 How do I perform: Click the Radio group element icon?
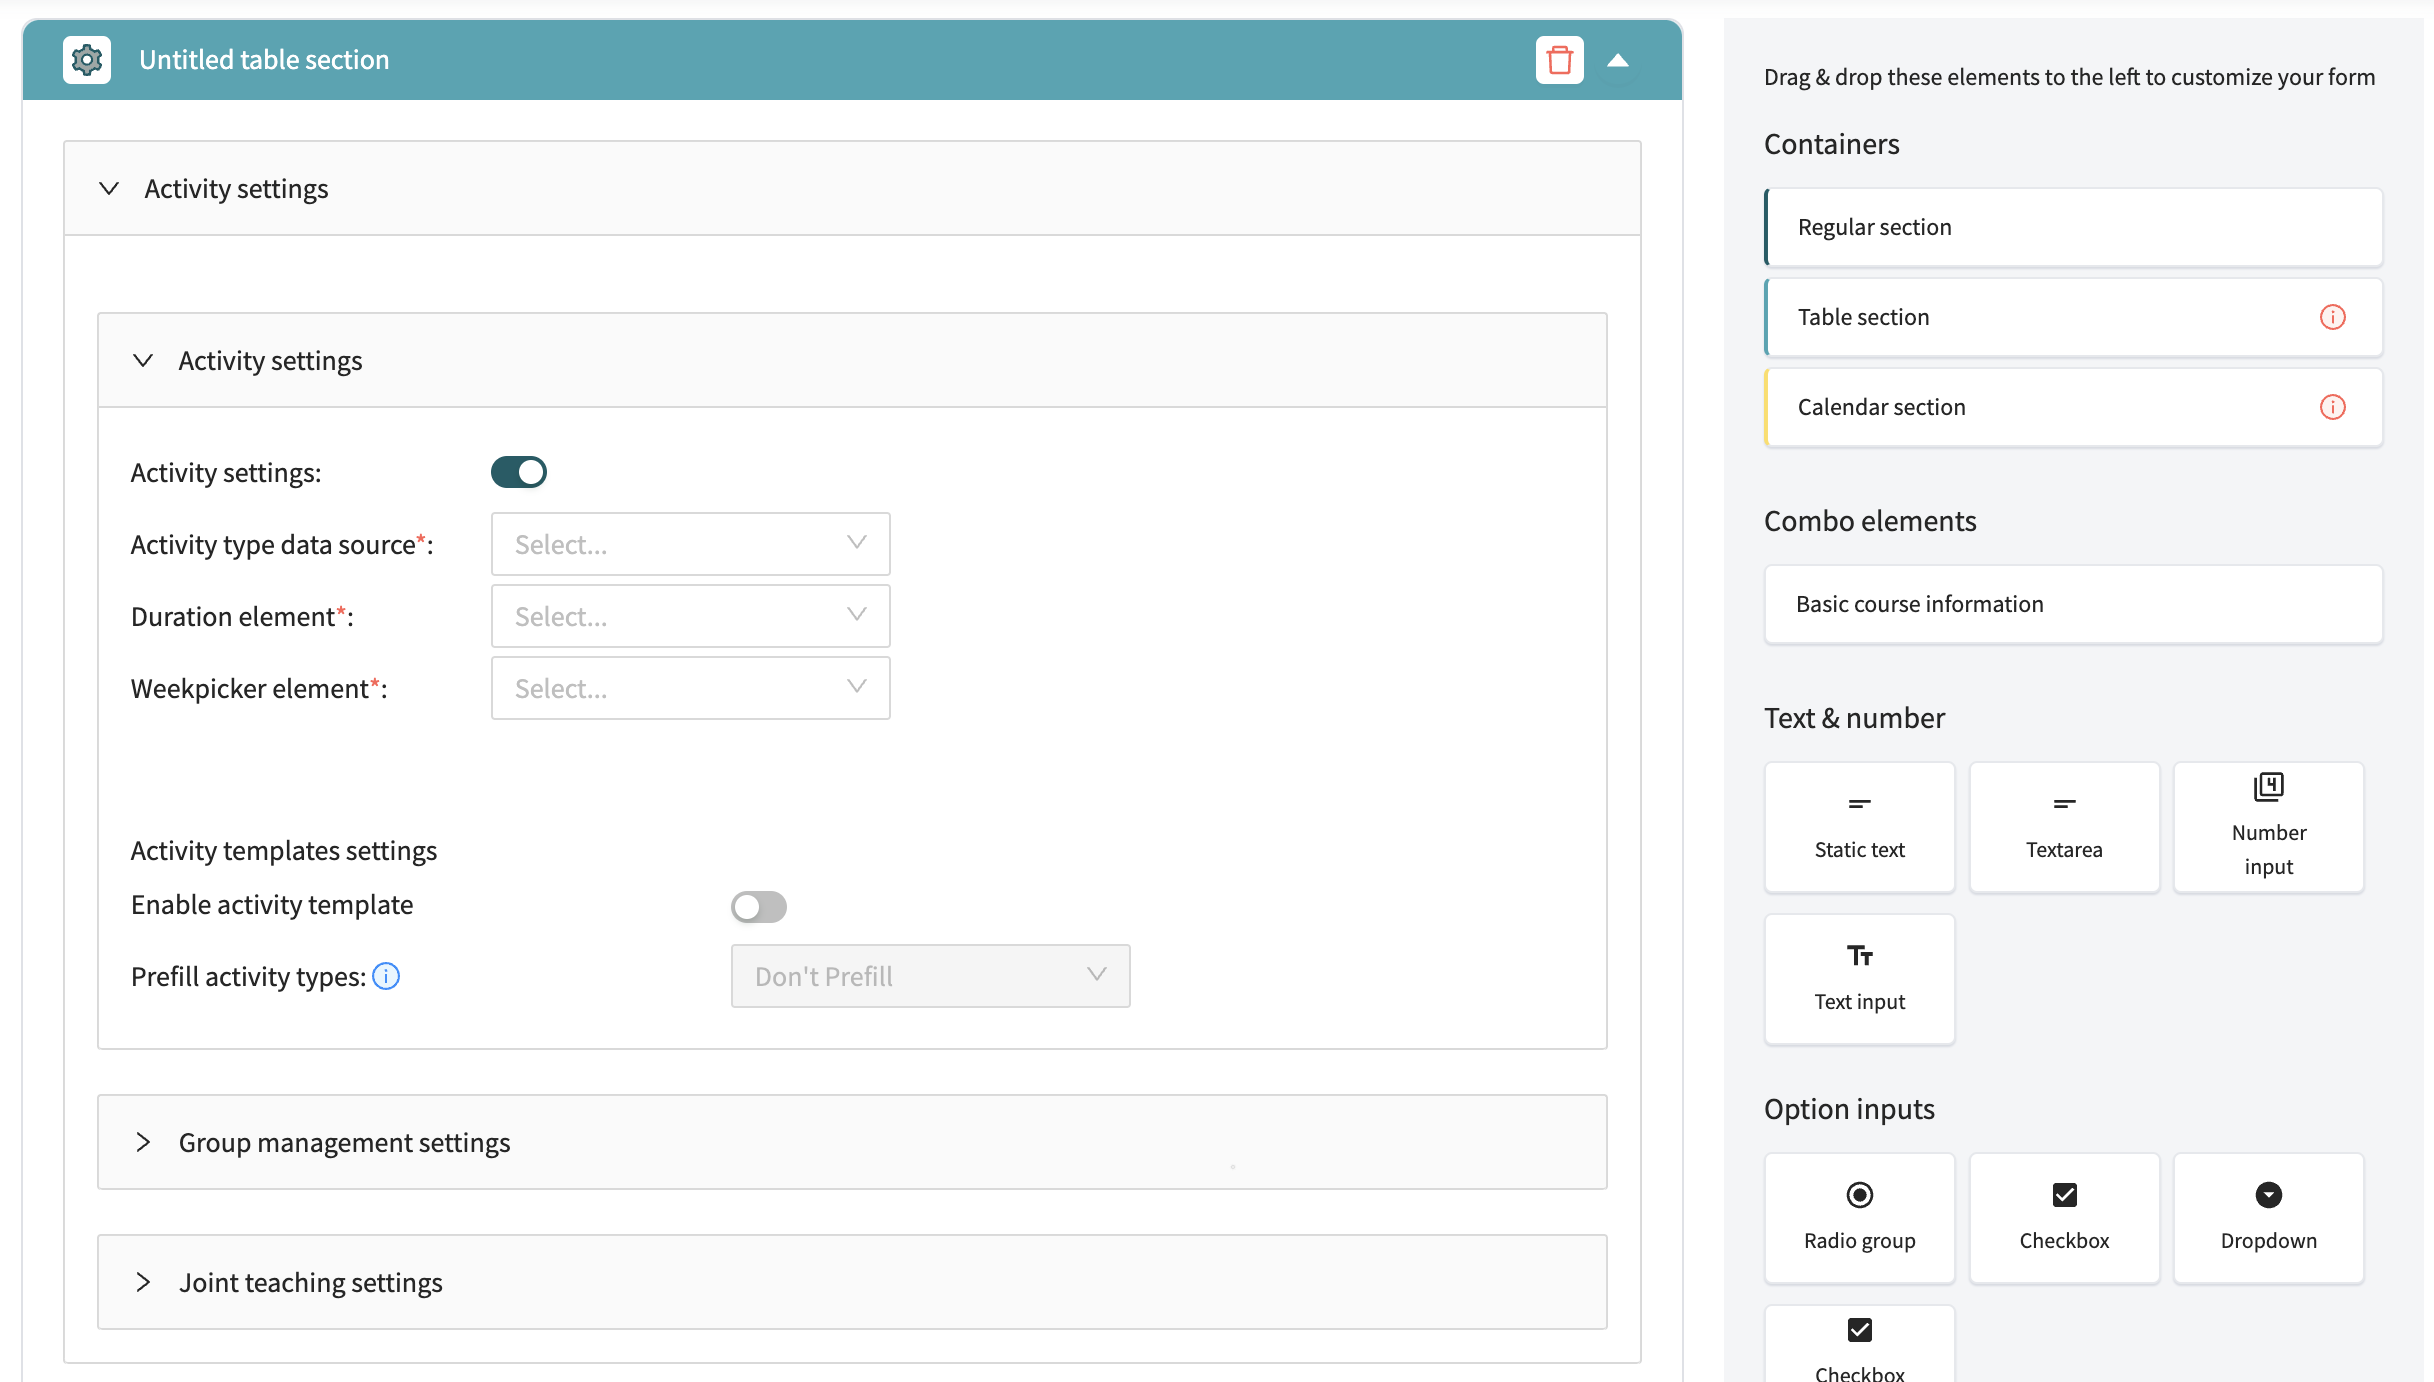1860,1195
